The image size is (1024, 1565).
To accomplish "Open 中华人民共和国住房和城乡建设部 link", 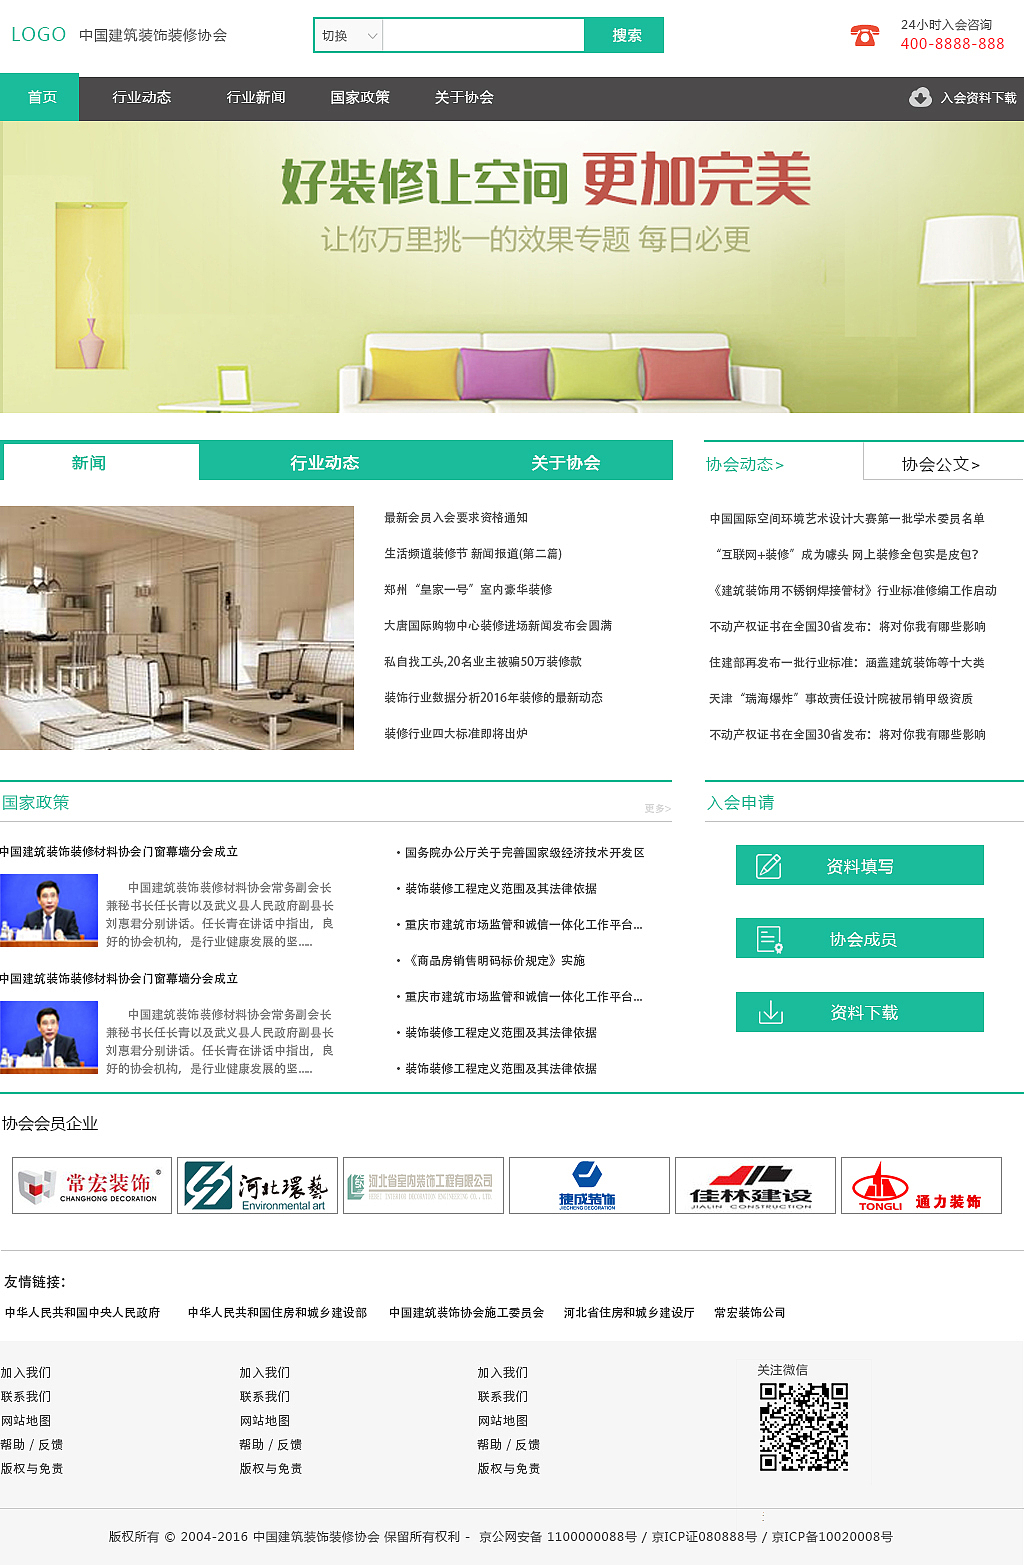I will pos(277,1313).
